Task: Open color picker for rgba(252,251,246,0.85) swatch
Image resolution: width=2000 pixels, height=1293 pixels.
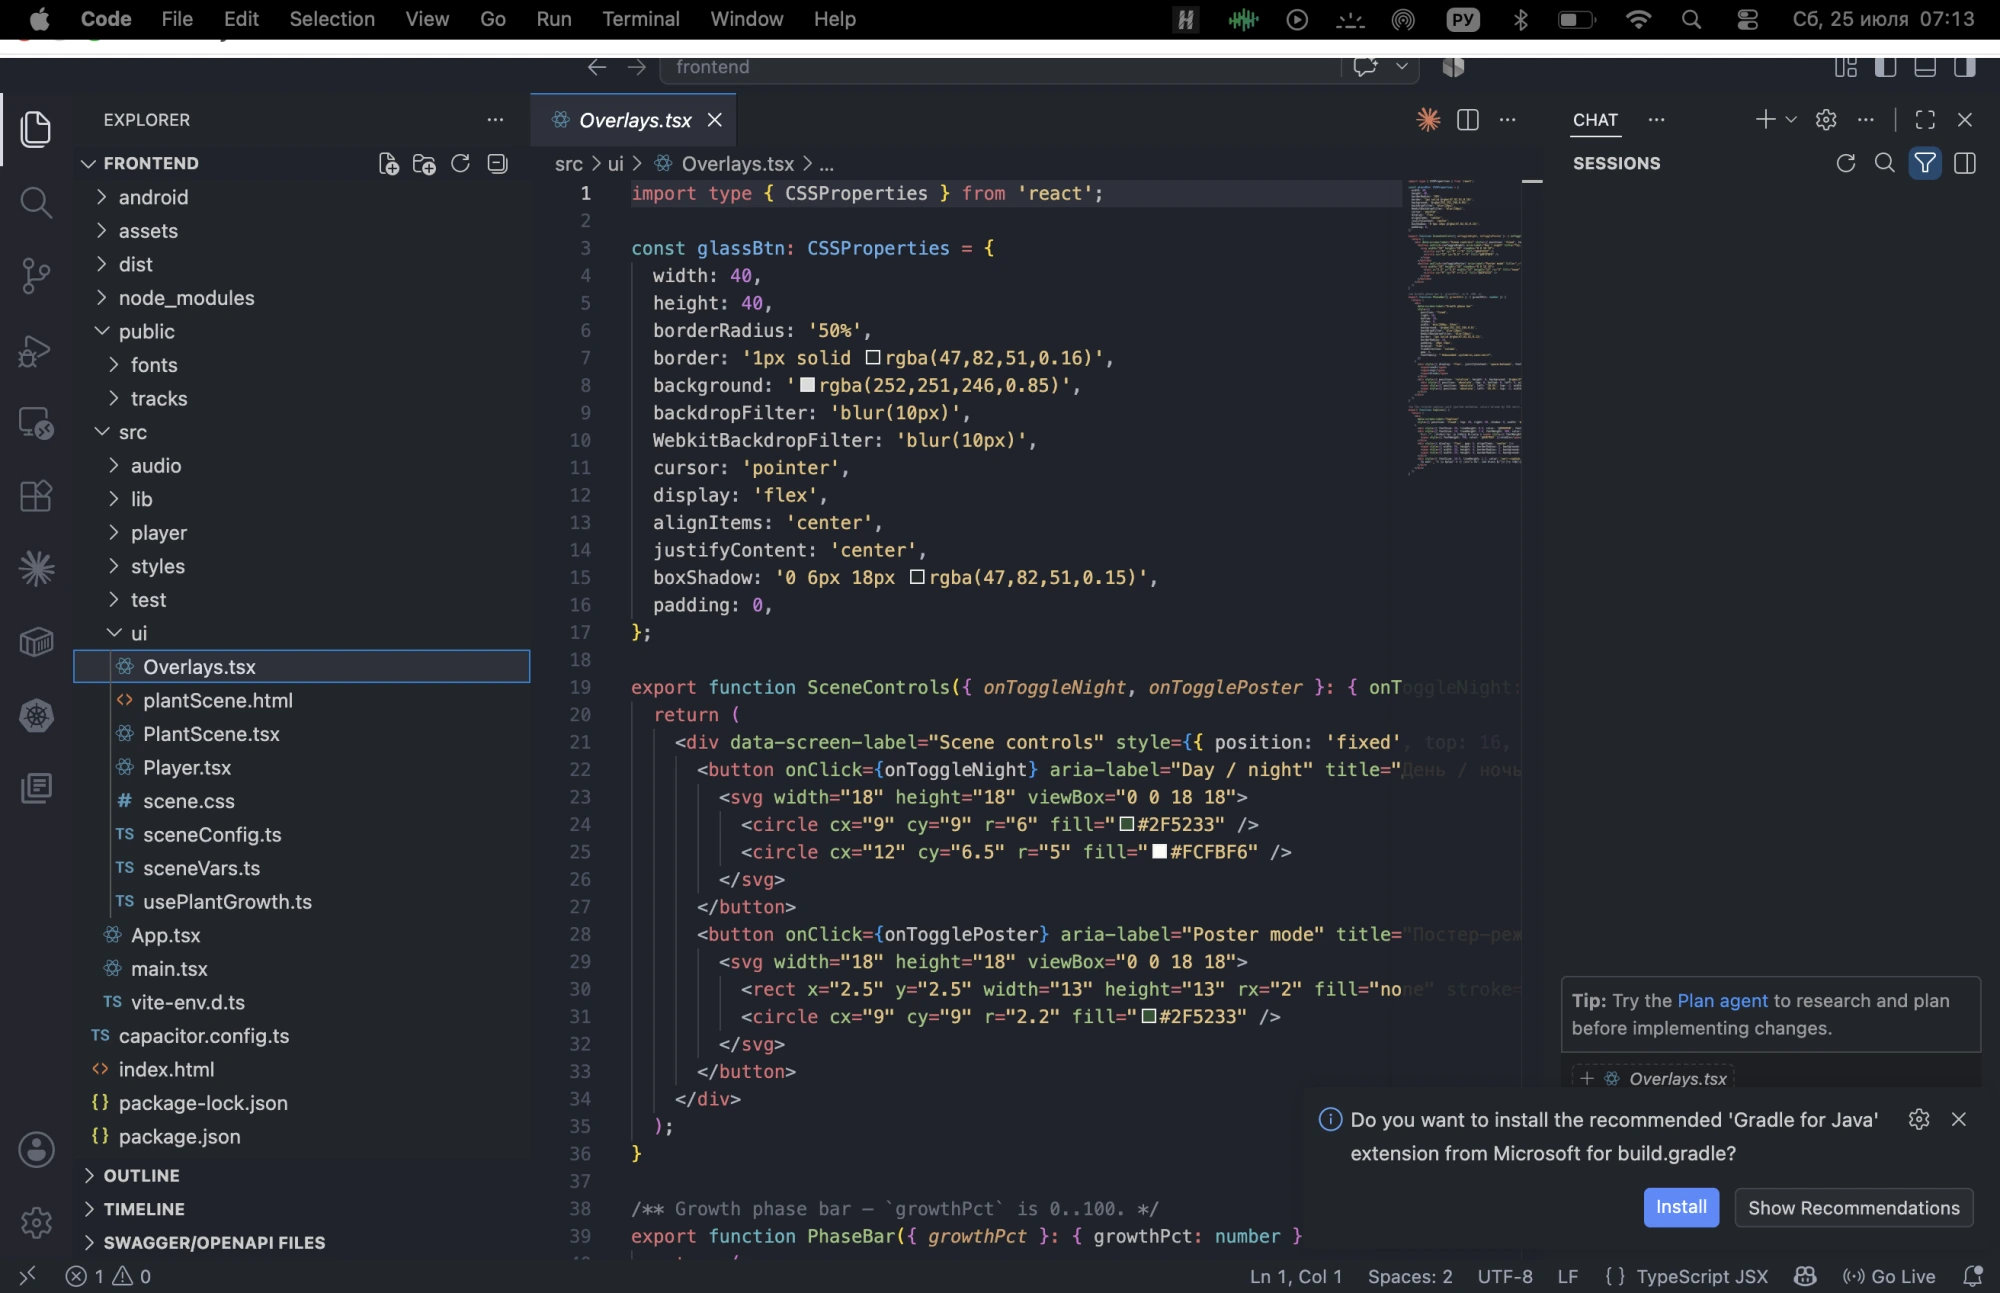Action: click(x=807, y=385)
